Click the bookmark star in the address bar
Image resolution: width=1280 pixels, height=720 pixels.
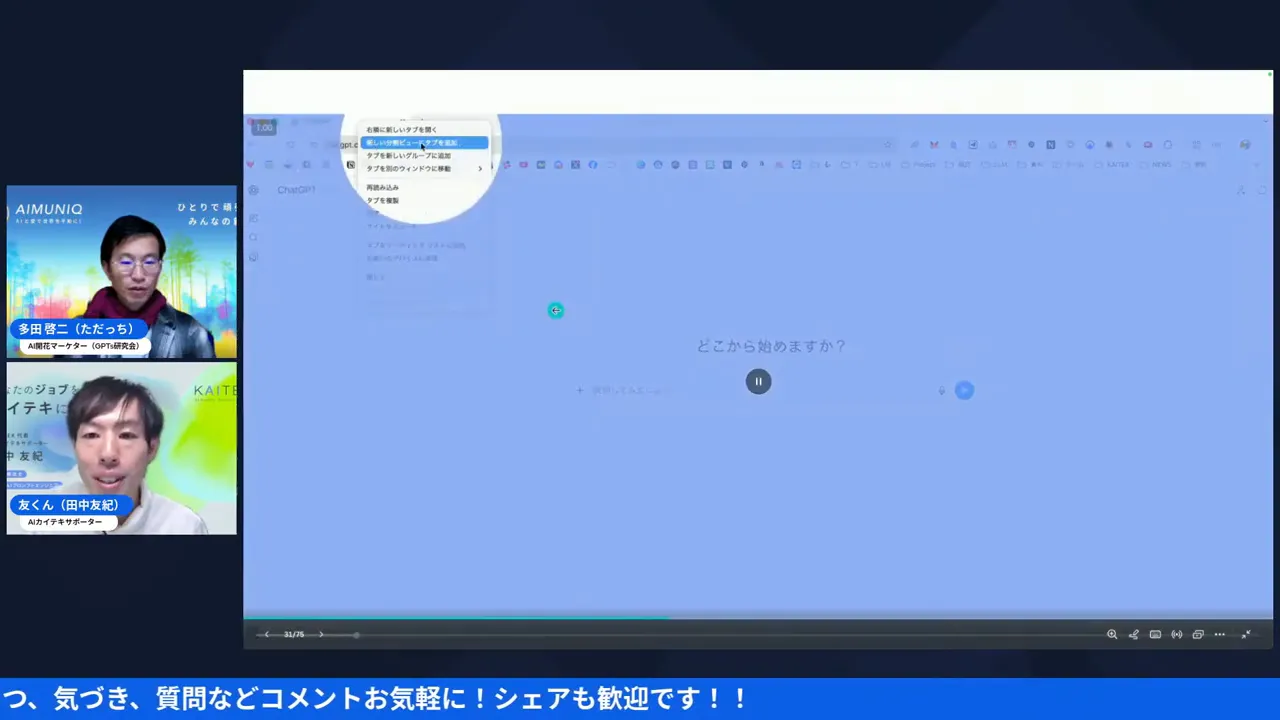[x=888, y=144]
